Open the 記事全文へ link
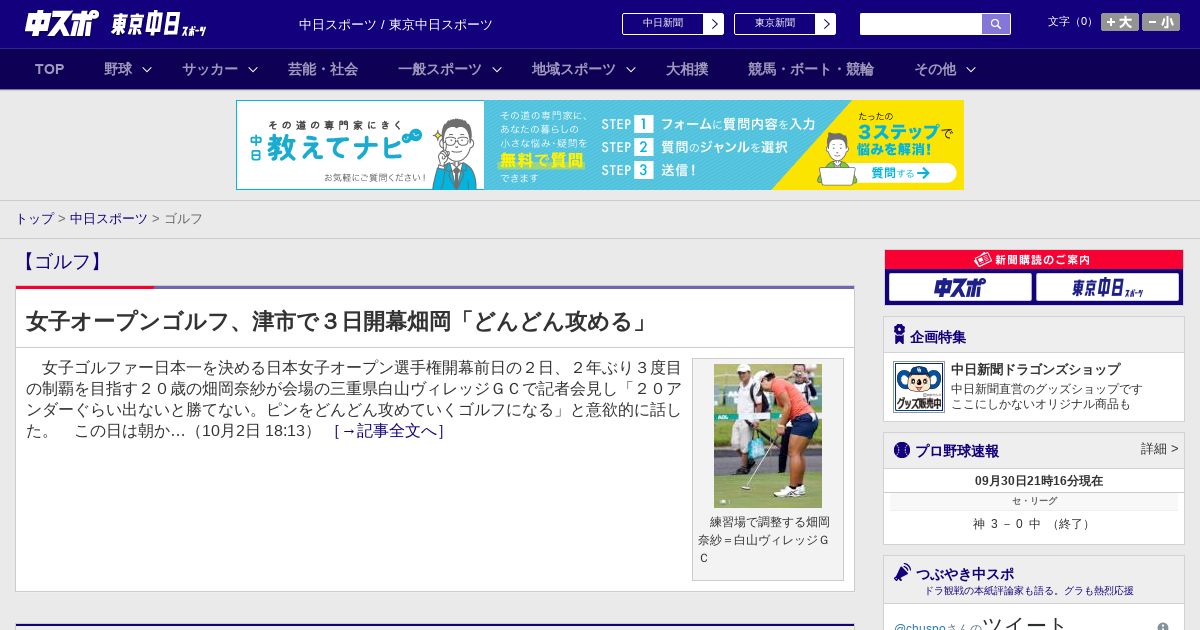The width and height of the screenshot is (1200, 630). pos(389,431)
